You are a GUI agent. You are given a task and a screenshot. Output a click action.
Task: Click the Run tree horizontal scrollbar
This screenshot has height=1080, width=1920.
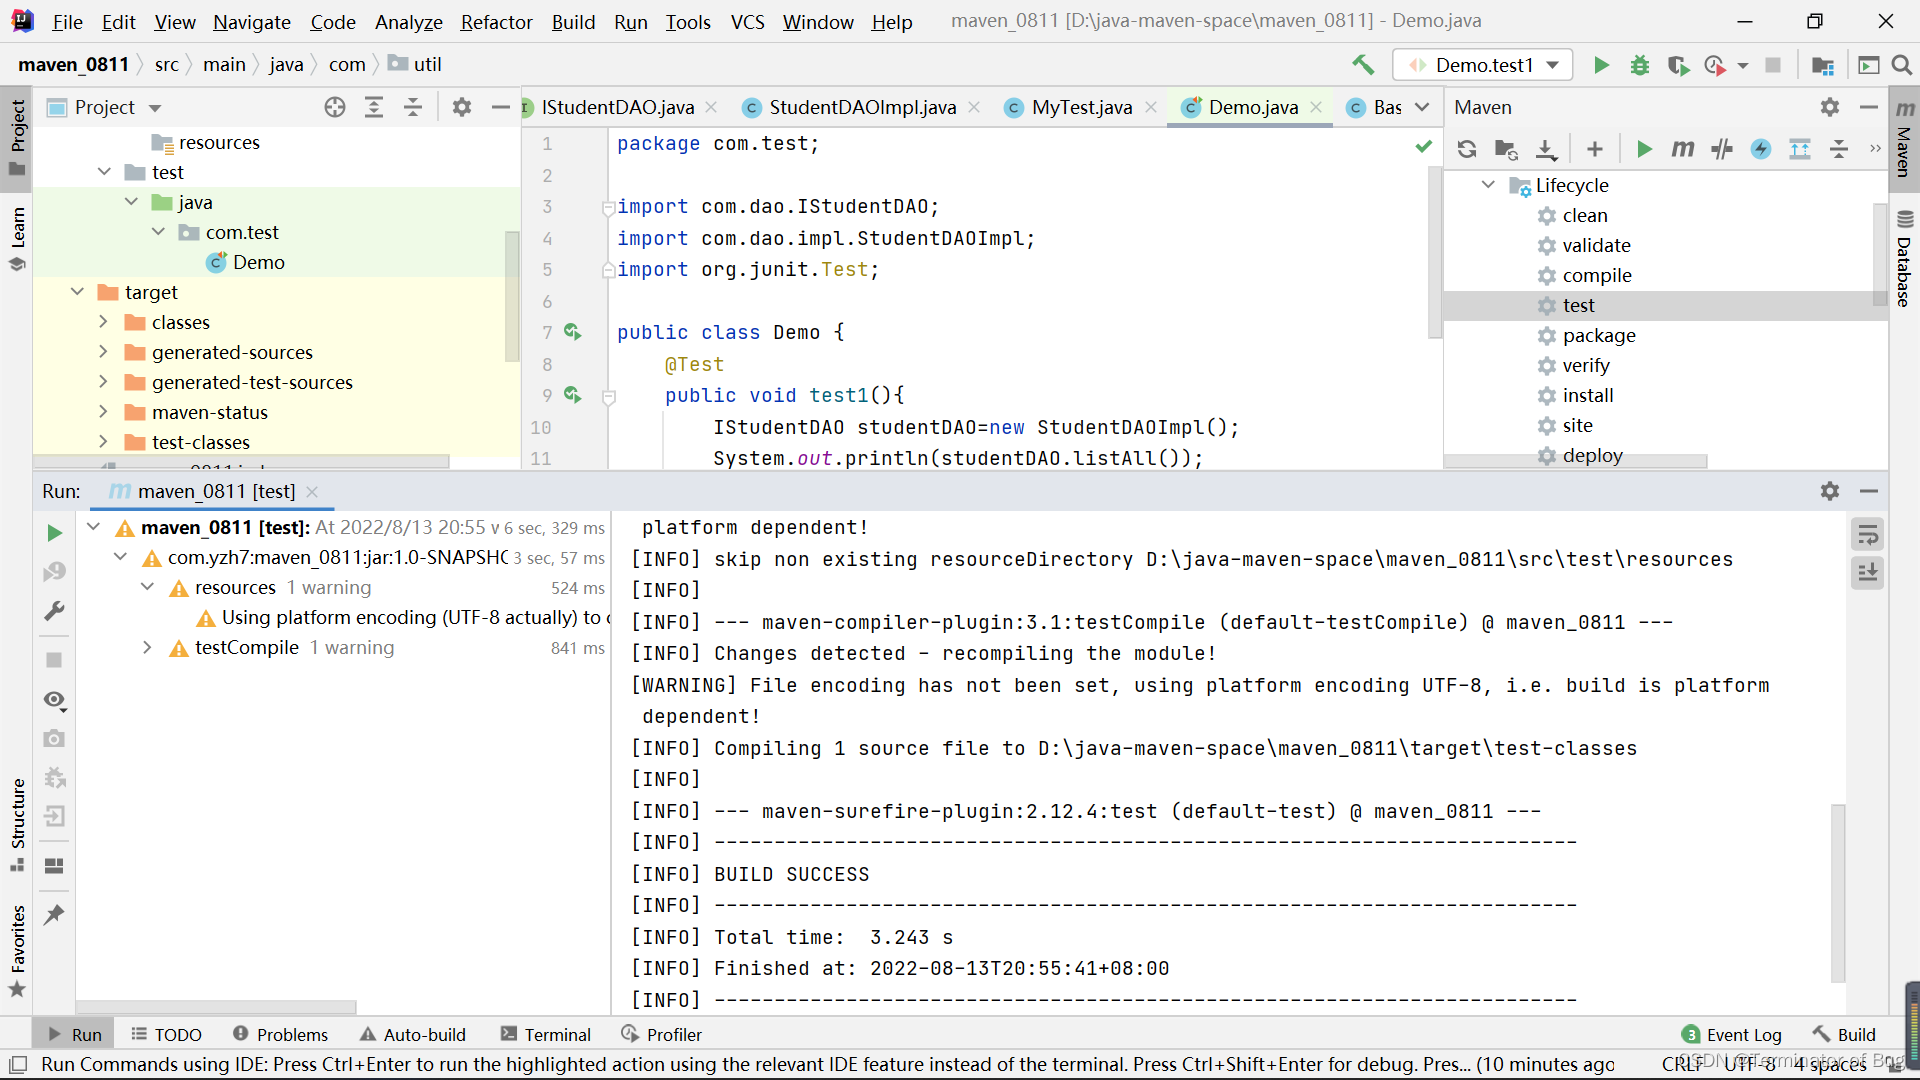[x=216, y=1006]
